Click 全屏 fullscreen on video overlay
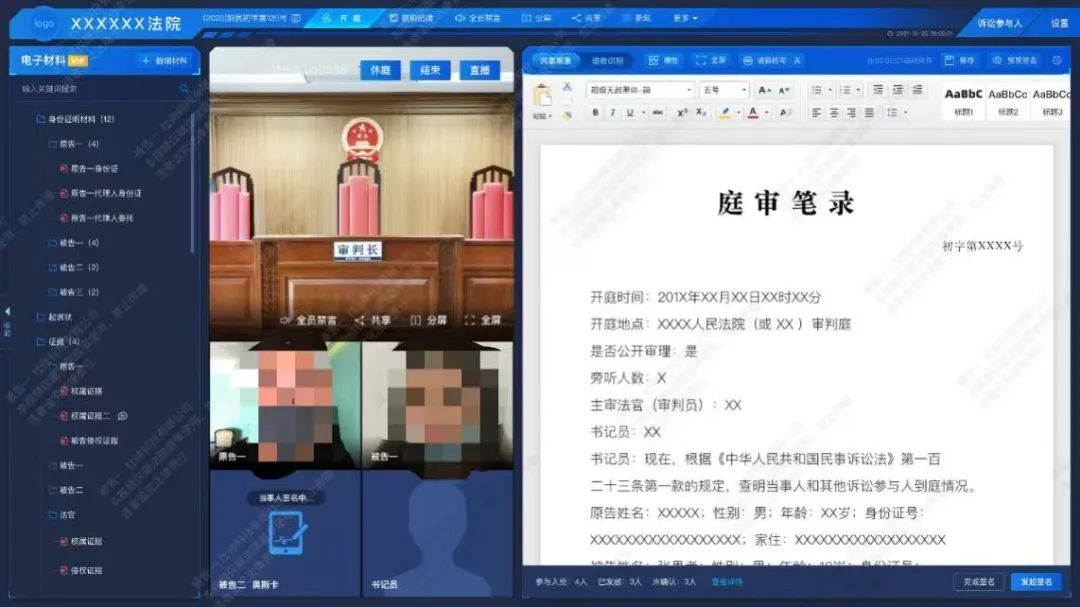The image size is (1080, 607). (x=483, y=320)
